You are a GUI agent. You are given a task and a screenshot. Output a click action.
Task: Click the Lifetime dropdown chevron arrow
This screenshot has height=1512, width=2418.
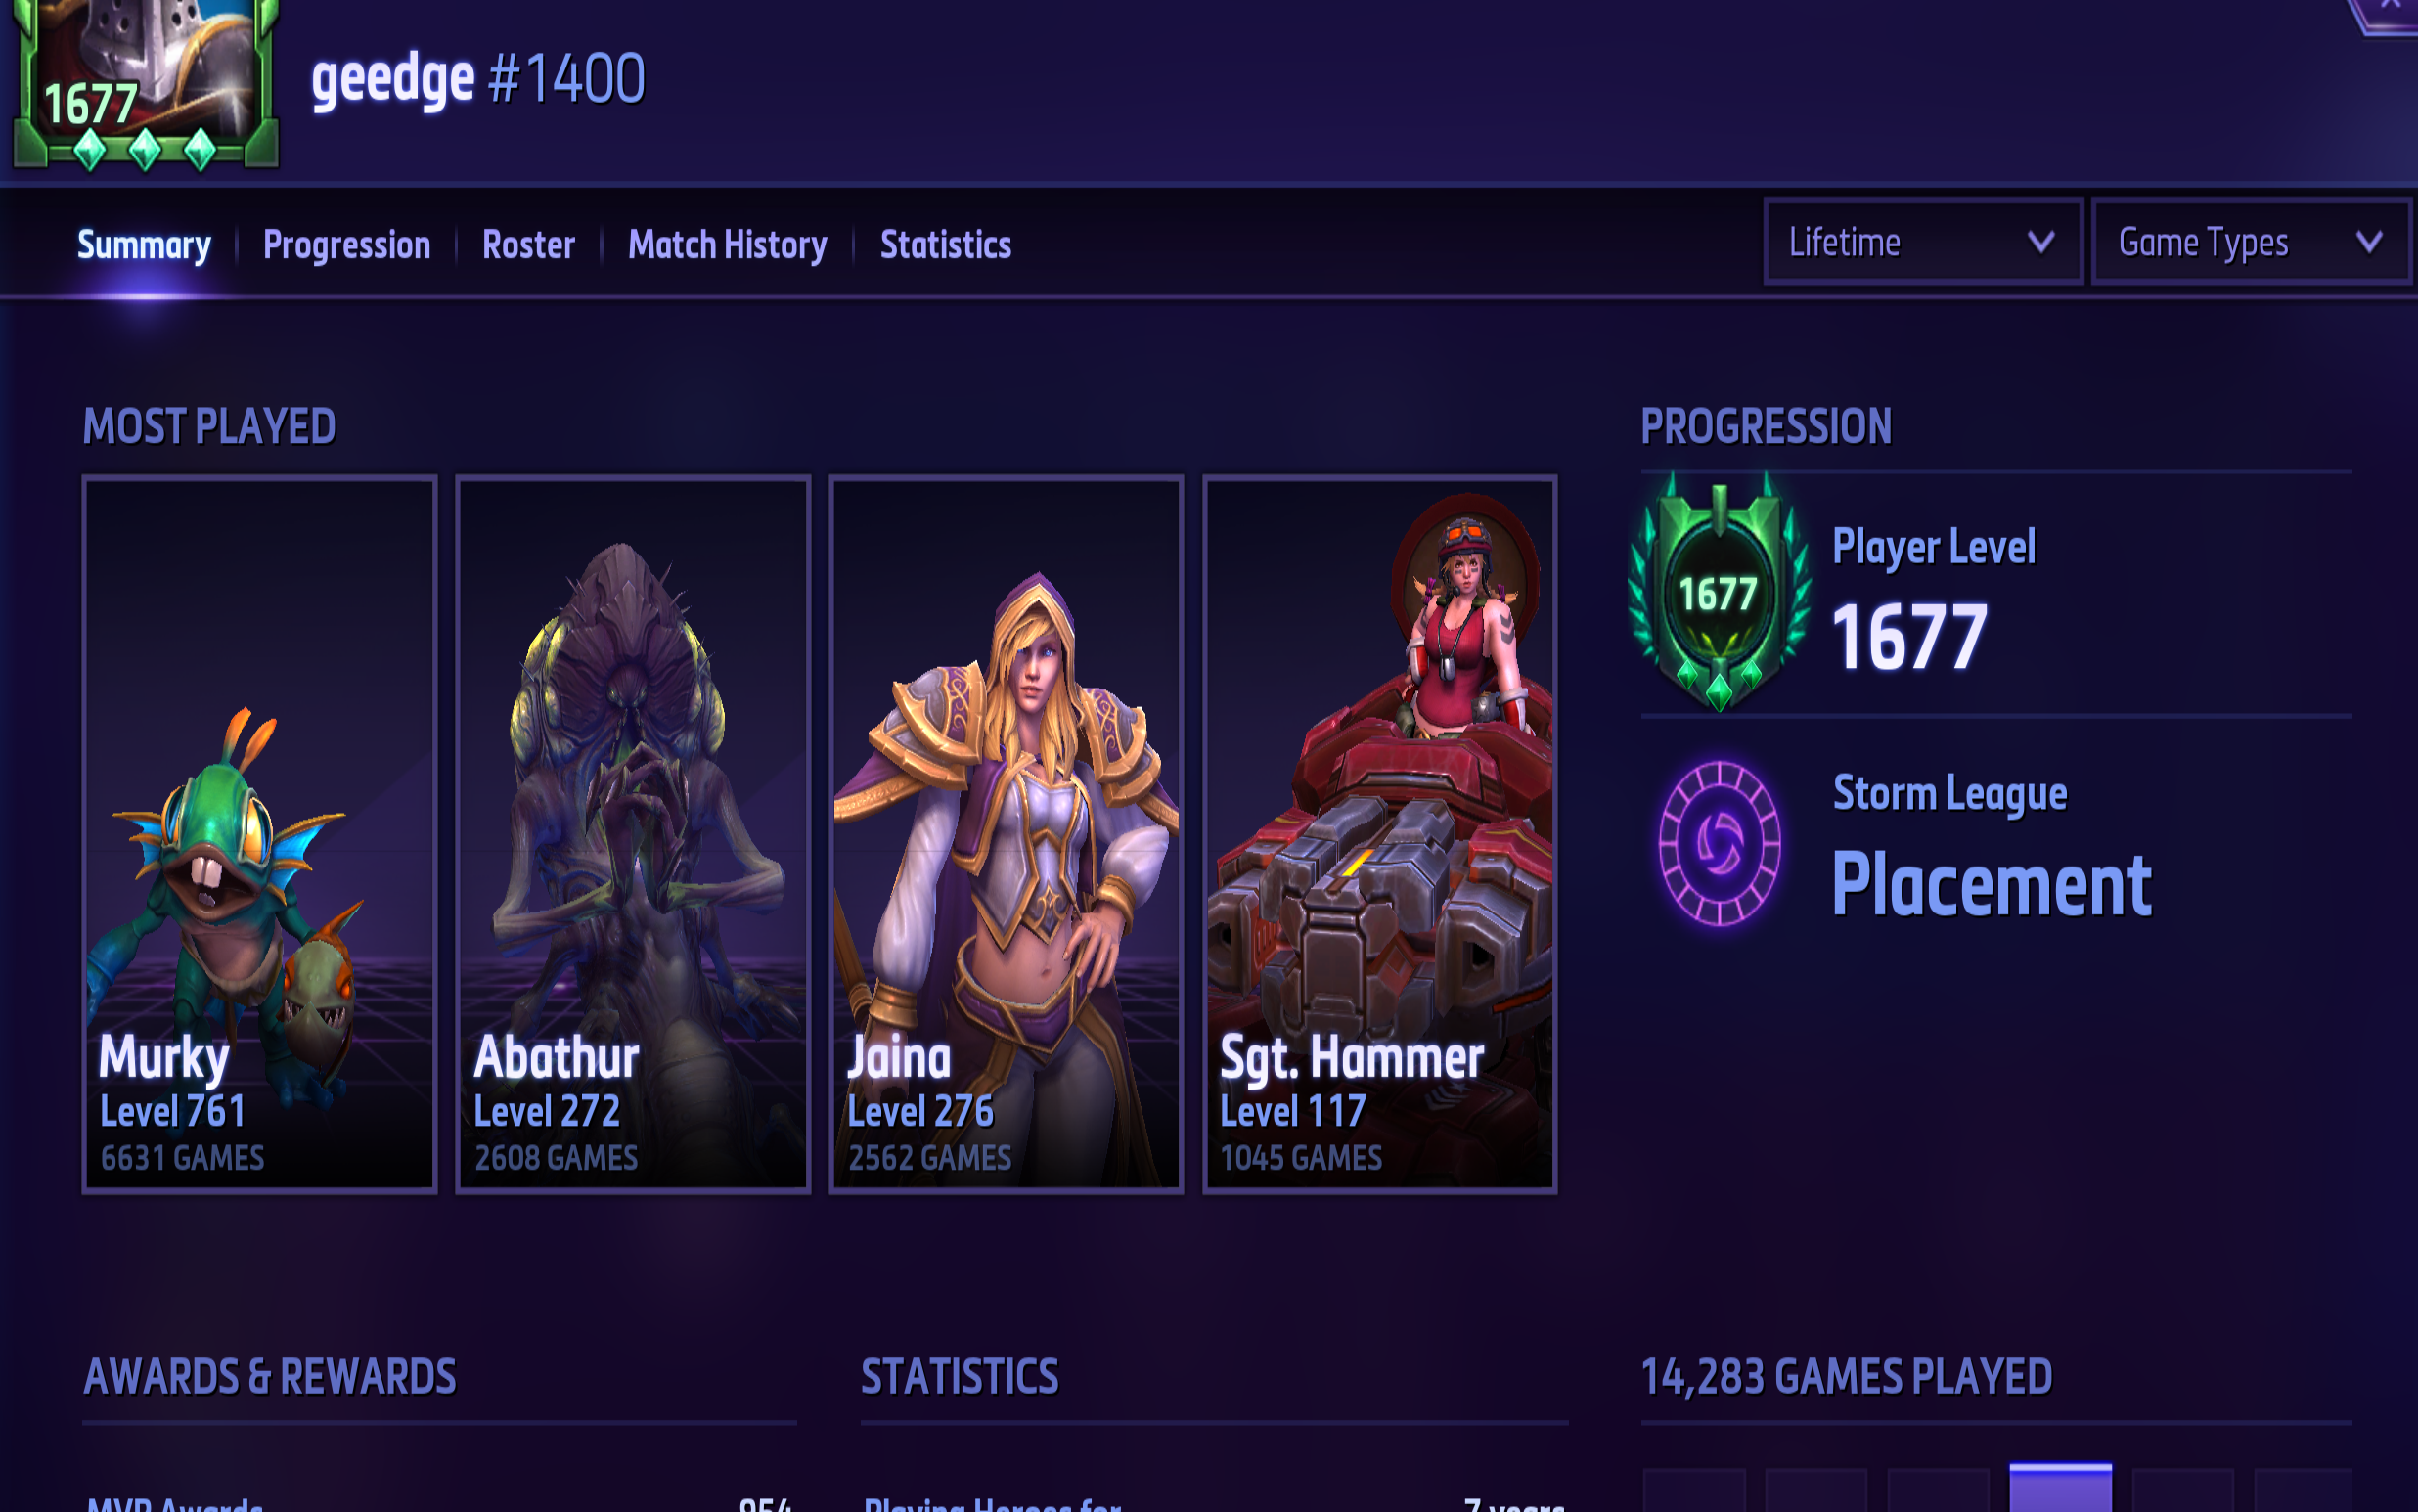(x=2040, y=242)
